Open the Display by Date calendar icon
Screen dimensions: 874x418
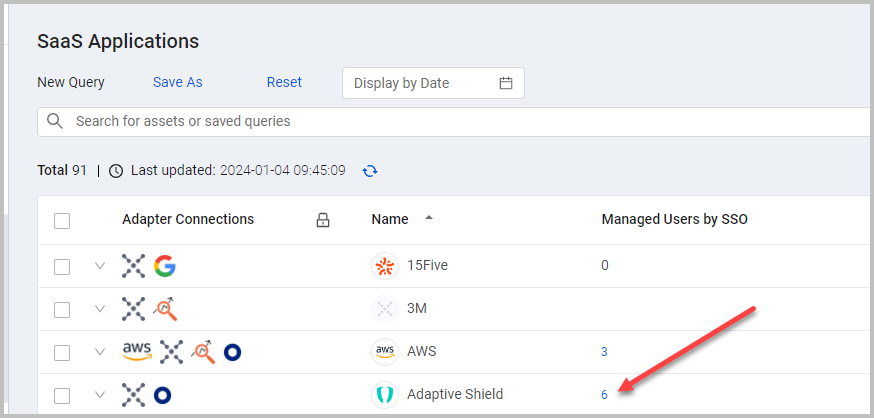pyautogui.click(x=506, y=83)
